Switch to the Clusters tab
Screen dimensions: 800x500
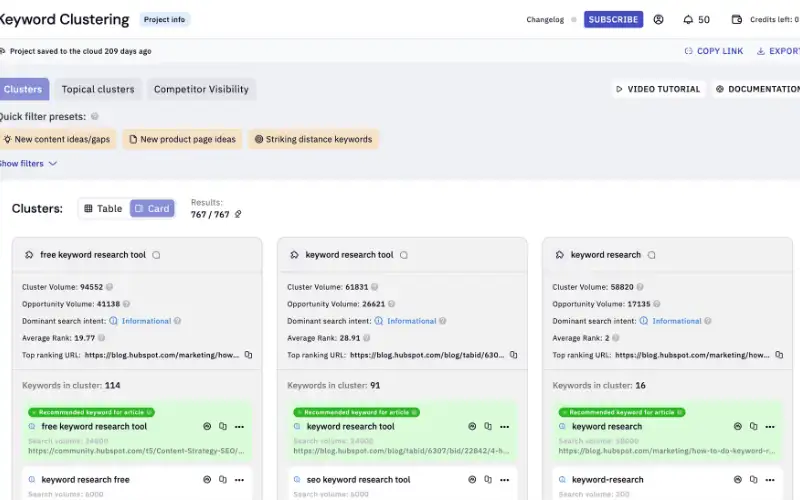point(23,89)
